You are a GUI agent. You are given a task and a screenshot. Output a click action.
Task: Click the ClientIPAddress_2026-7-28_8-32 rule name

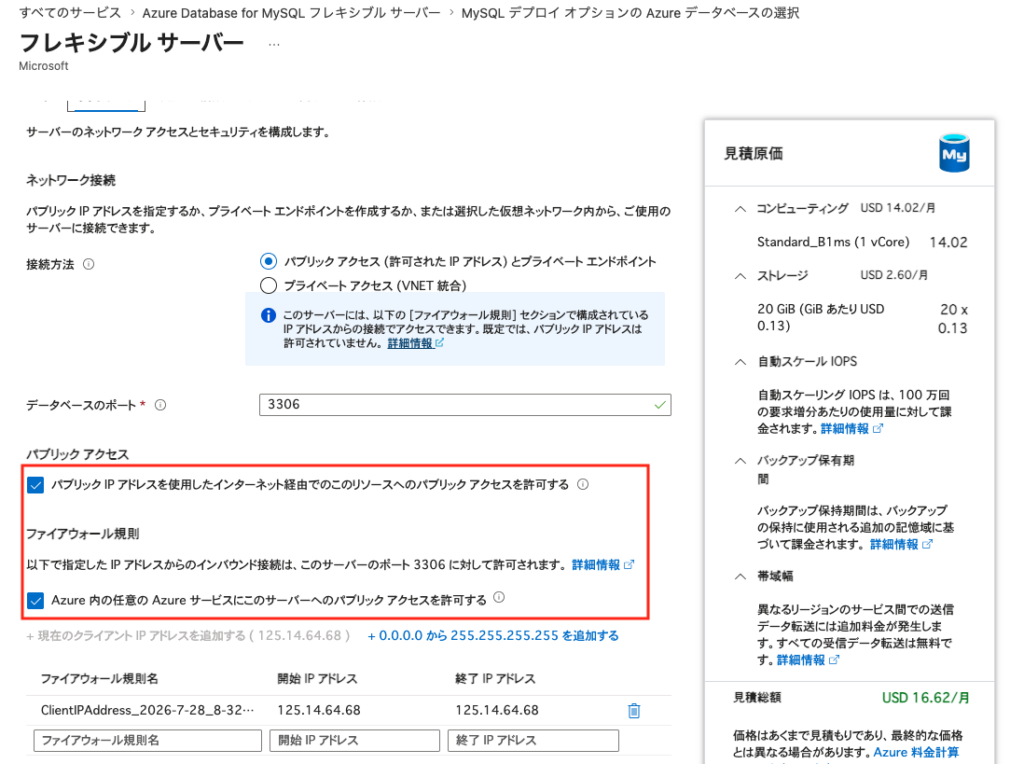pyautogui.click(x=148, y=710)
